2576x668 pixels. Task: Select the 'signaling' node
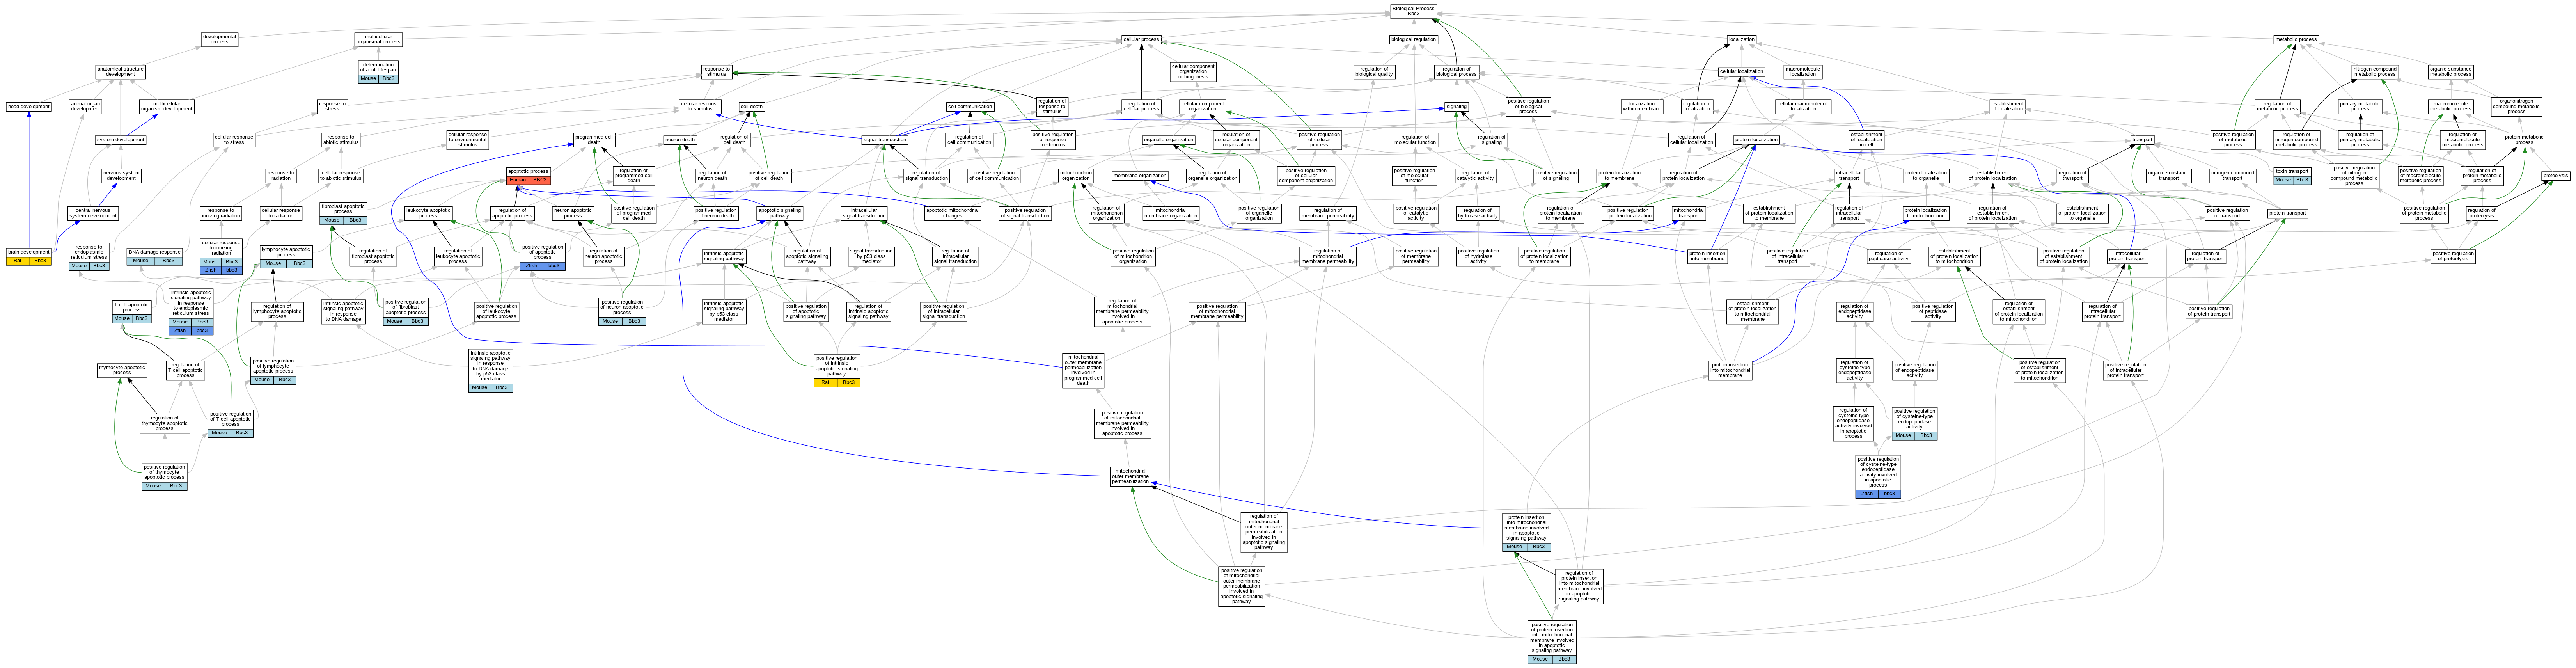[1457, 107]
